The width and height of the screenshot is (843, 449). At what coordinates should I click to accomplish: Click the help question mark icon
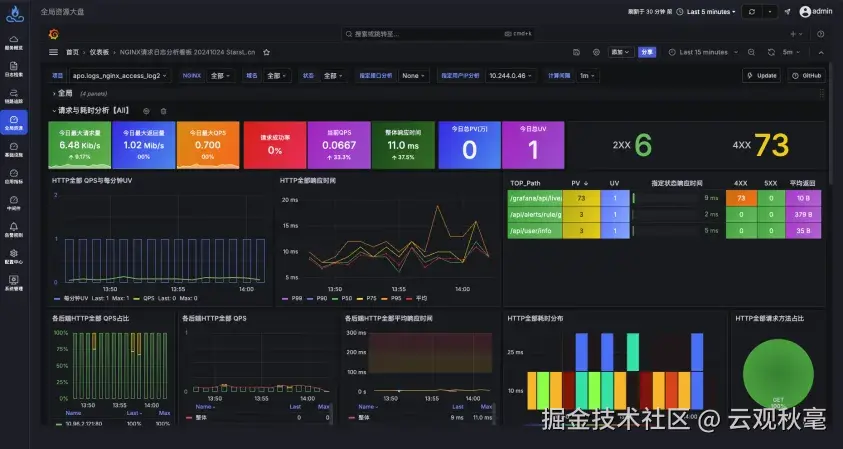820,34
